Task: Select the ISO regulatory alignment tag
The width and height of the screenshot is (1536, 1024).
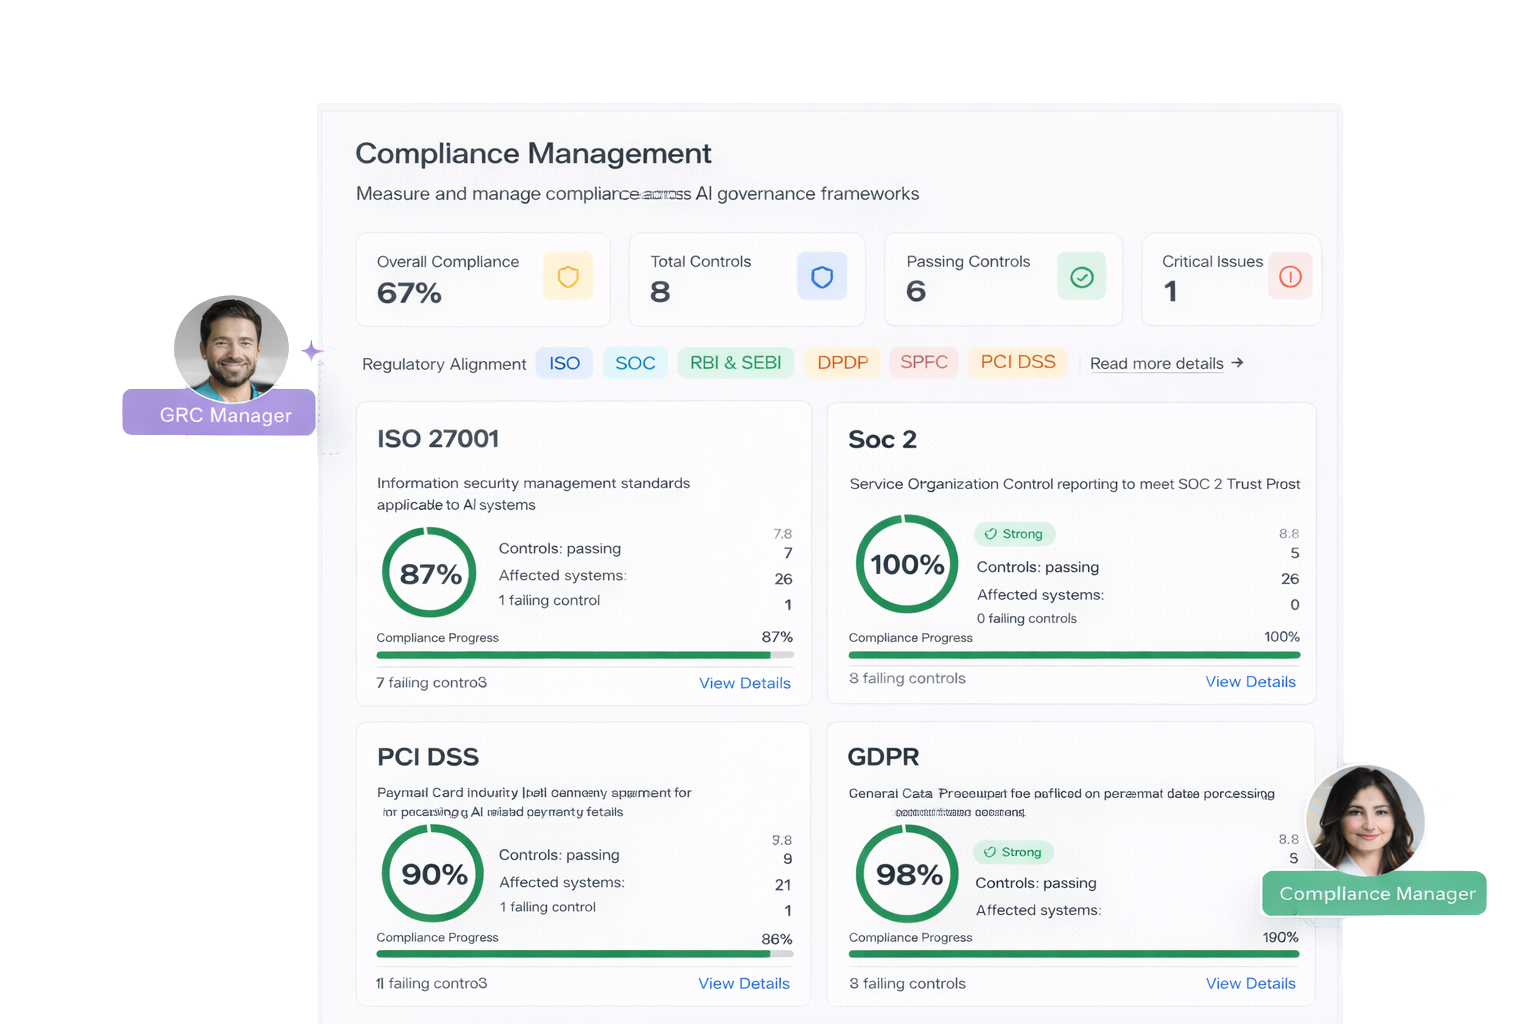Action: [564, 363]
